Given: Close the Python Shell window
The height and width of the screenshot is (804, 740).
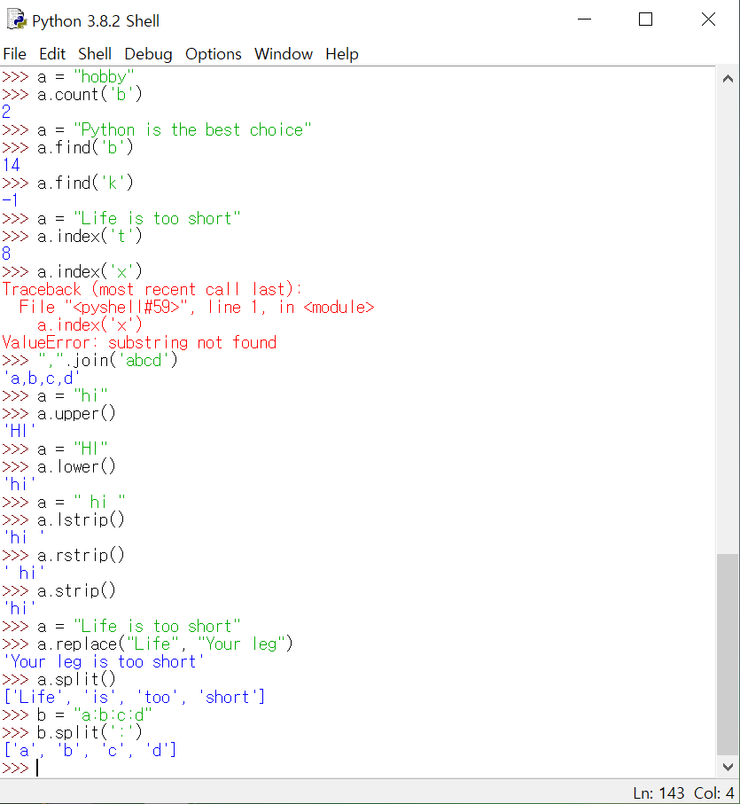Looking at the screenshot, I should [708, 19].
